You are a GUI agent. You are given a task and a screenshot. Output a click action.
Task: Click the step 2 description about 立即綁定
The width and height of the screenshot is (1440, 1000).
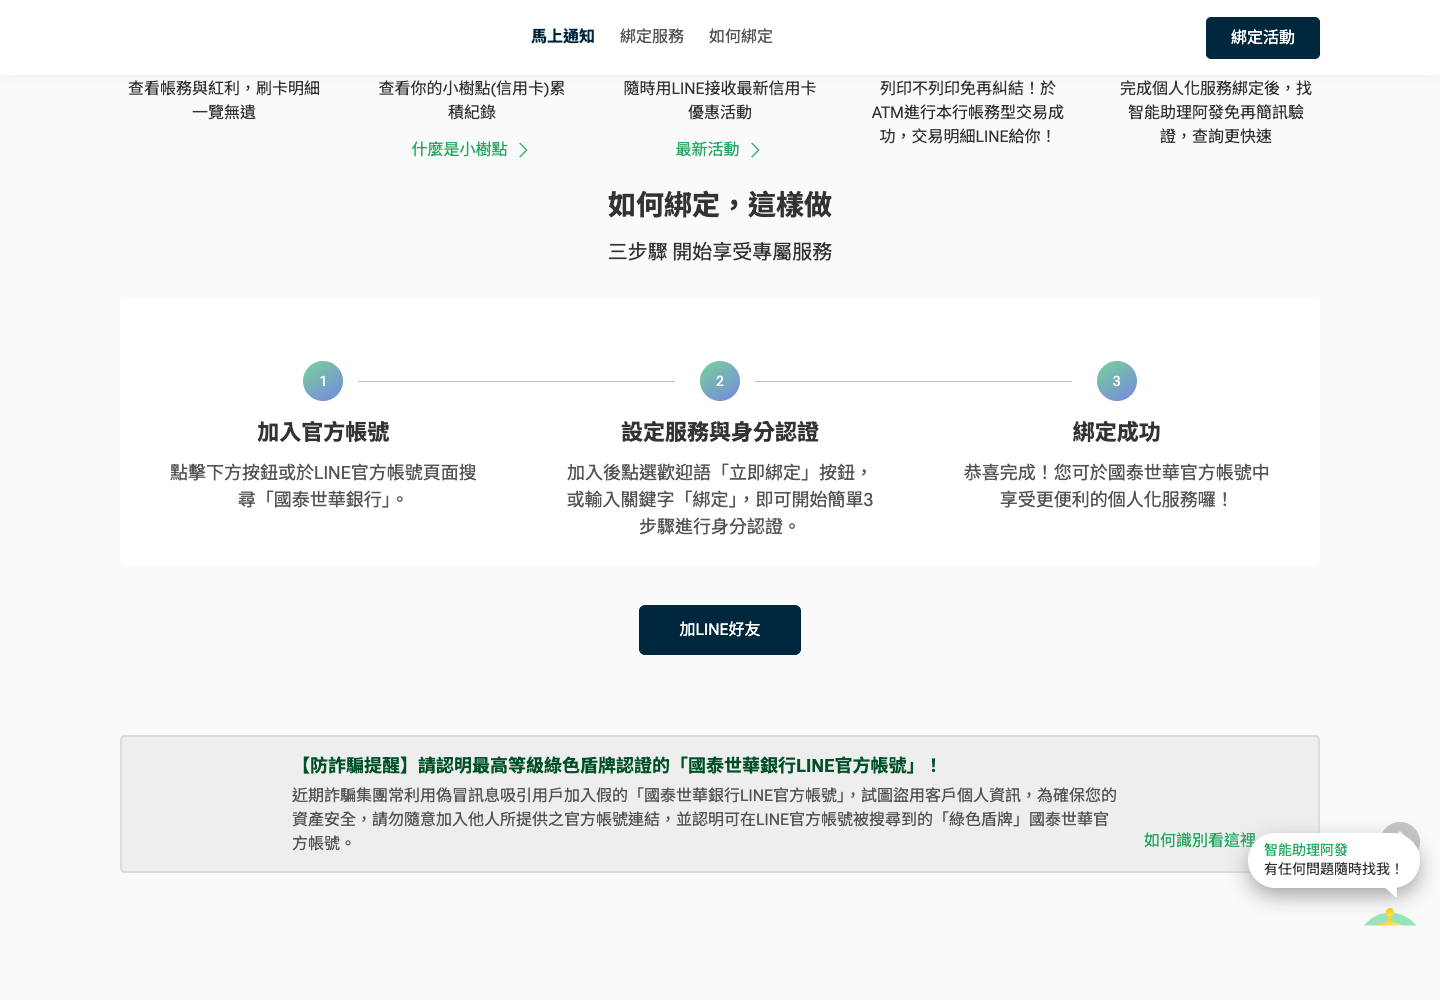point(720,499)
